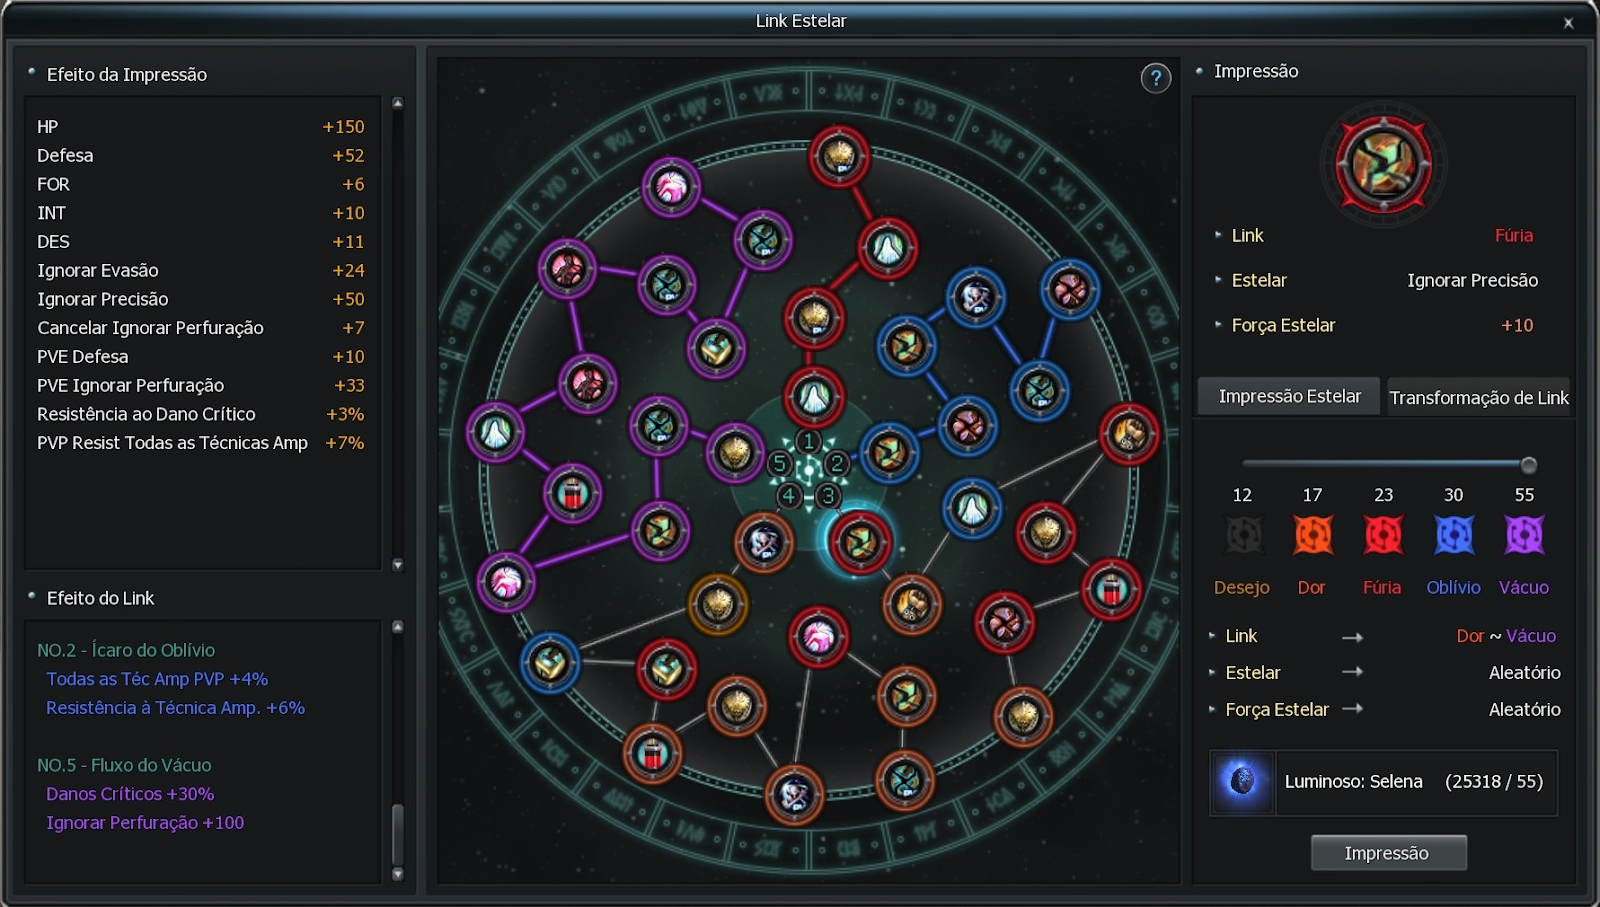The height and width of the screenshot is (907, 1600).
Task: Select star line number 3 circle
Action: pyautogui.click(x=828, y=495)
